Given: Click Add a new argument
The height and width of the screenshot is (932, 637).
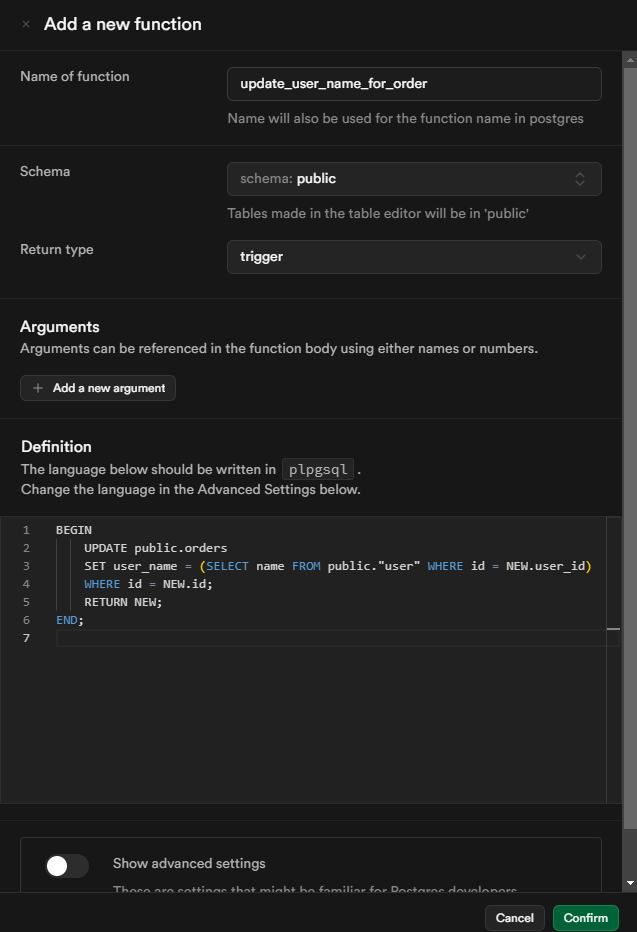Looking at the screenshot, I should coord(97,387).
